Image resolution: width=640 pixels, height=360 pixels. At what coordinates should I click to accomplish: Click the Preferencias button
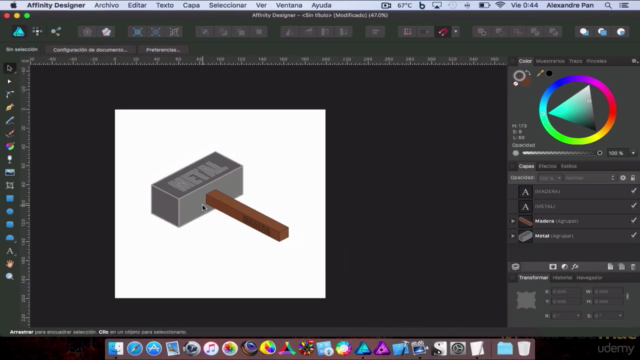[x=163, y=50]
